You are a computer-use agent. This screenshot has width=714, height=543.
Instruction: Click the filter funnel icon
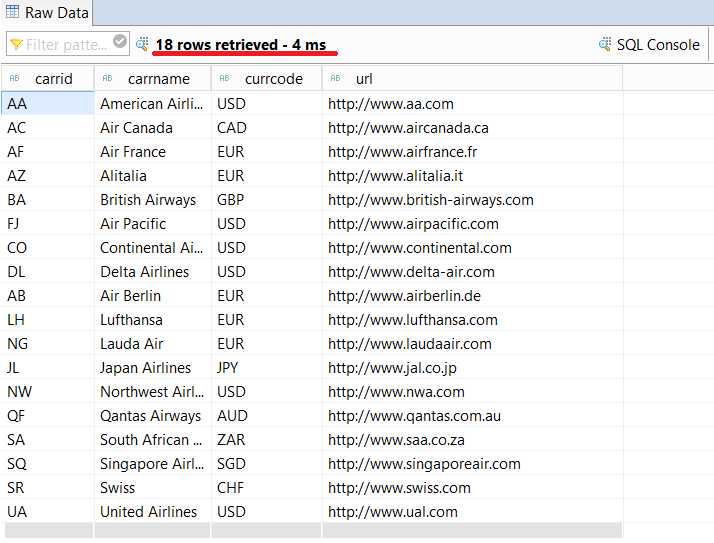click(16, 44)
